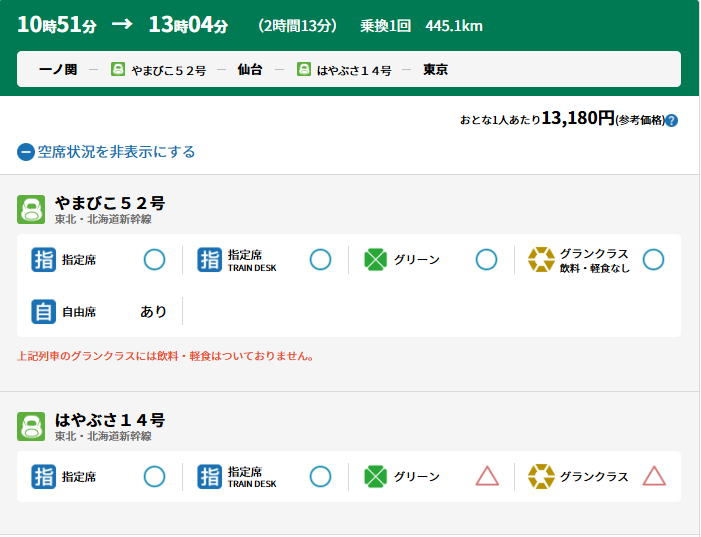Click the Hayabusa 14 train icon in route bar
Image resolution: width=701 pixels, height=537 pixels.
(303, 70)
